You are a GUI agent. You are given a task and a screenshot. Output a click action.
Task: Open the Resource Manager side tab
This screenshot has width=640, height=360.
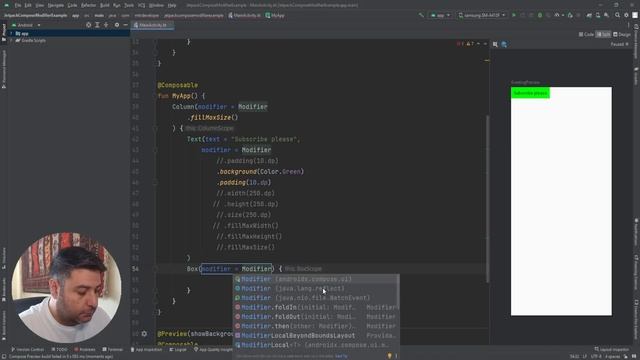(x=4, y=69)
